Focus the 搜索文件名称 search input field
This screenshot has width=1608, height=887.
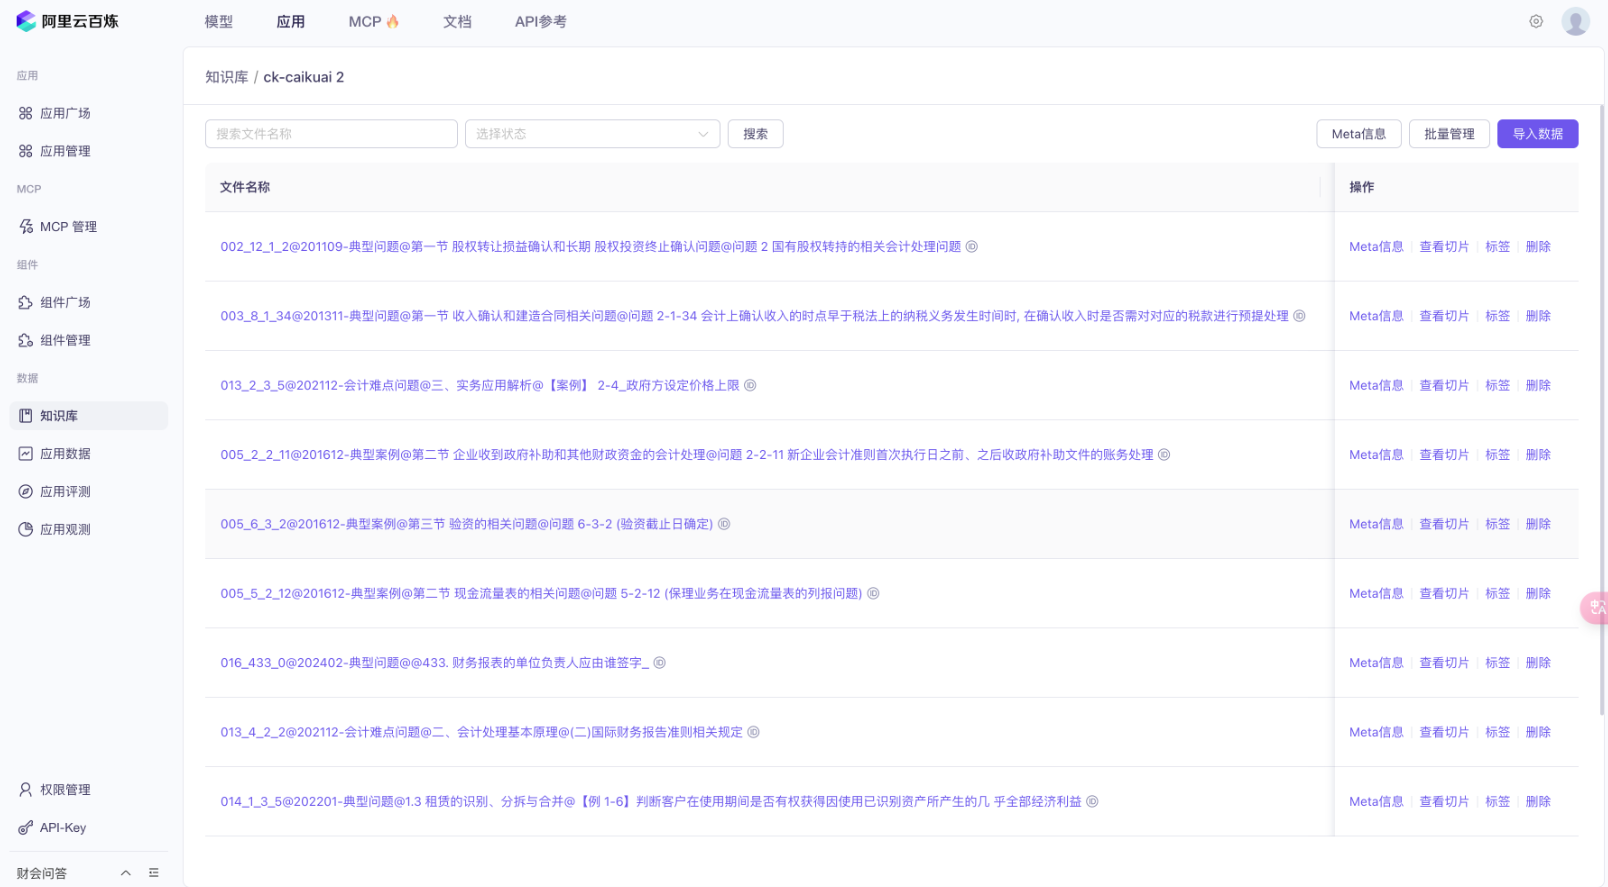pos(331,134)
